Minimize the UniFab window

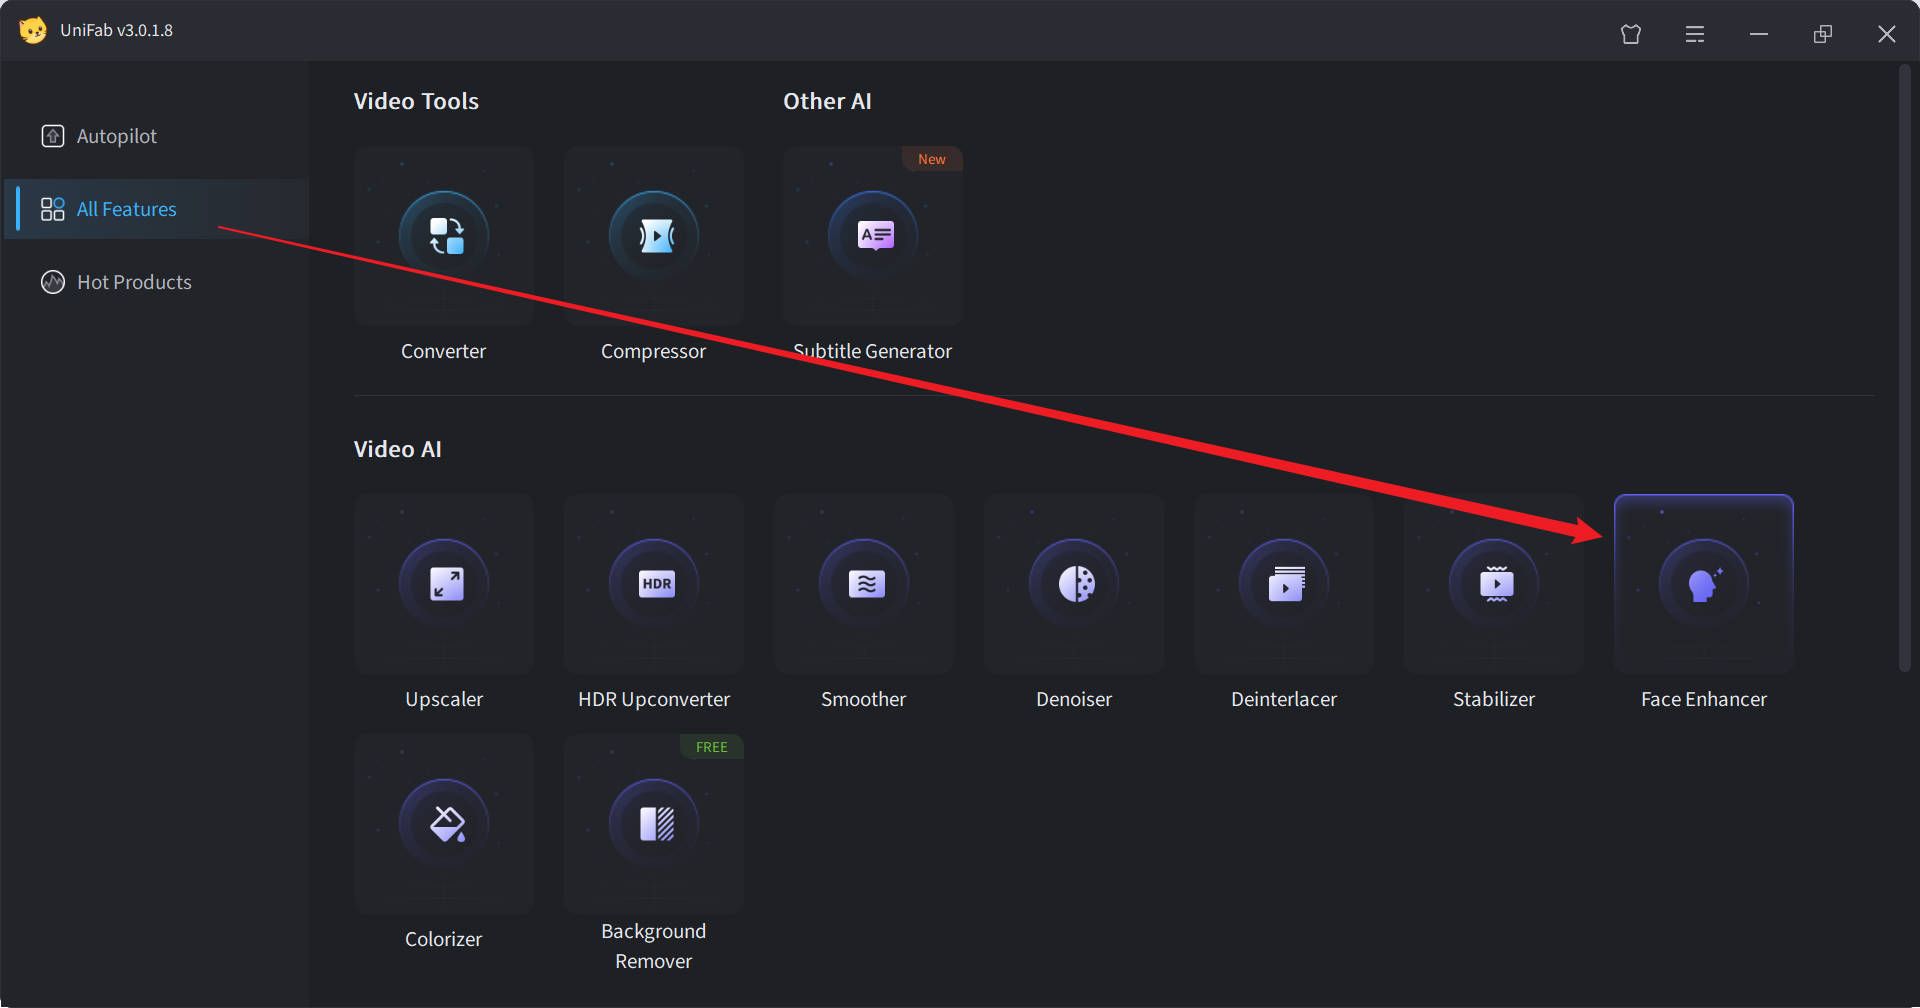1759,34
